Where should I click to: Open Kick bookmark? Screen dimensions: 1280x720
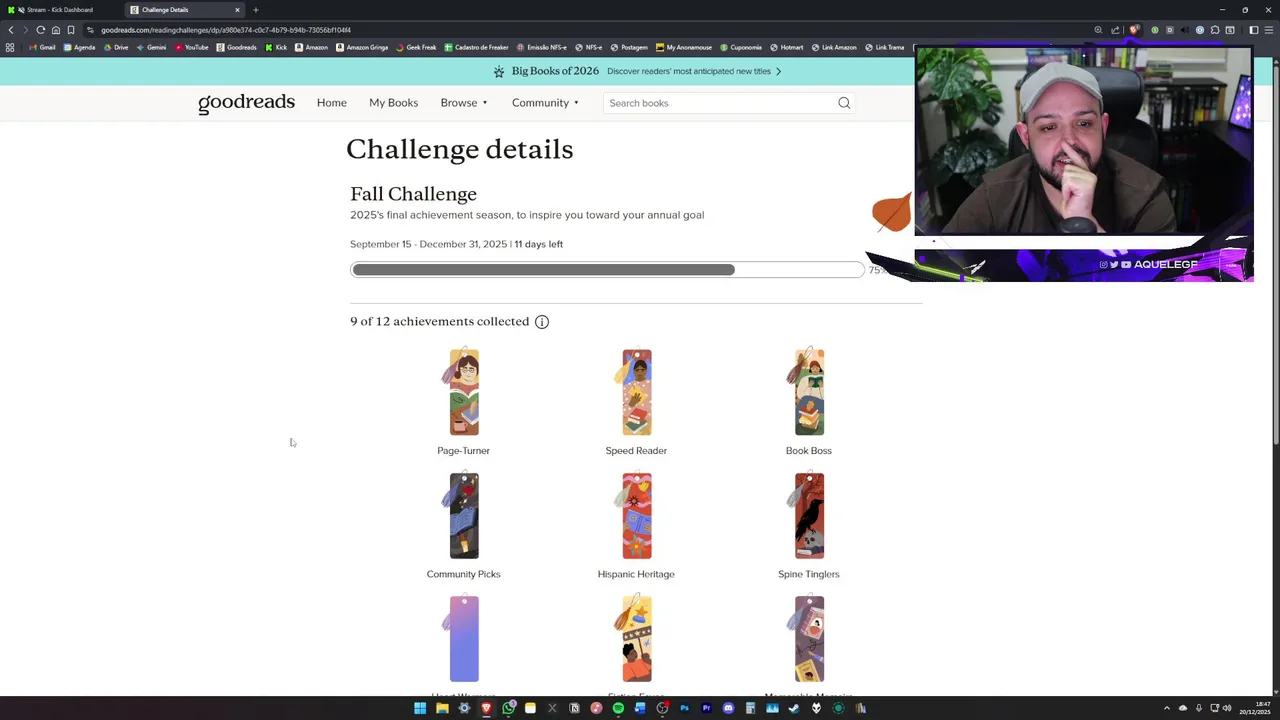[276, 47]
